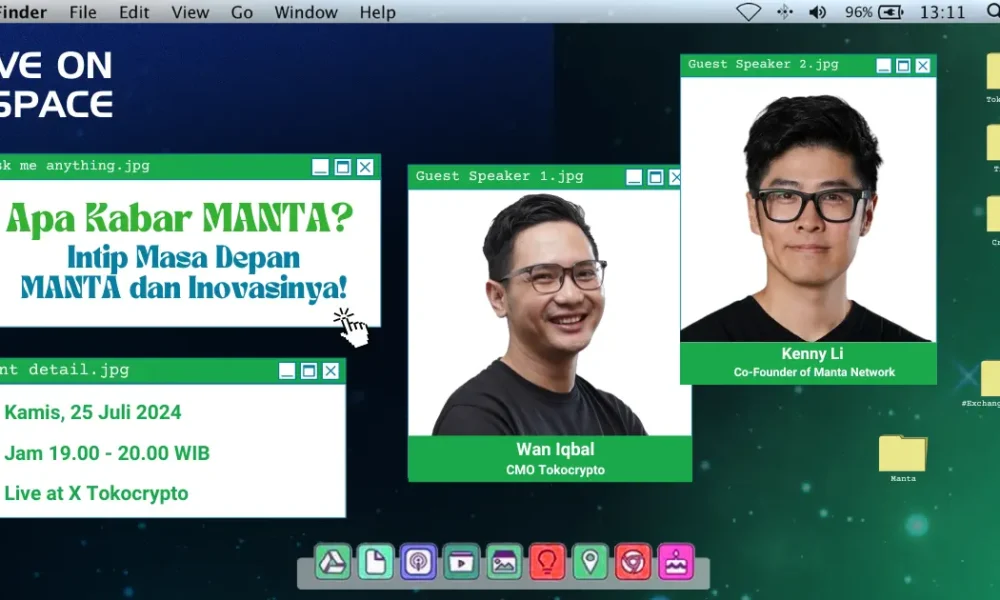Open the Window menu
The height and width of the screenshot is (600, 1000).
pyautogui.click(x=306, y=12)
